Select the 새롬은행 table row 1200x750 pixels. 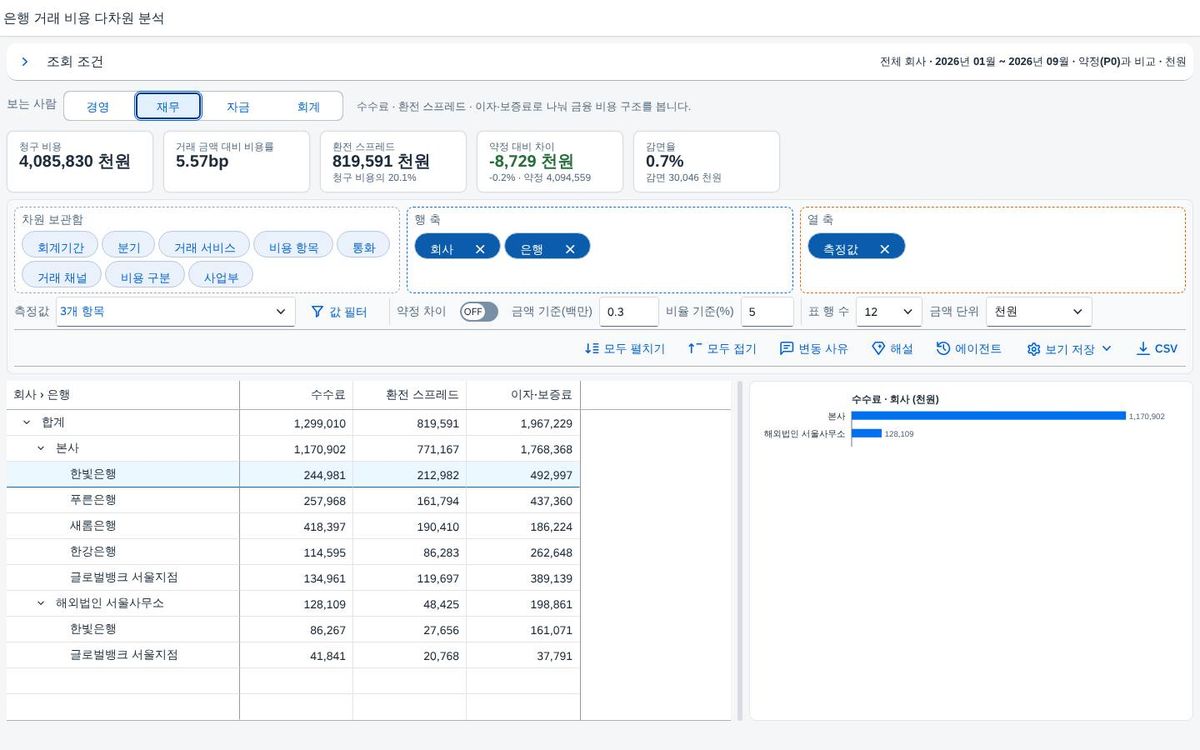(x=293, y=526)
